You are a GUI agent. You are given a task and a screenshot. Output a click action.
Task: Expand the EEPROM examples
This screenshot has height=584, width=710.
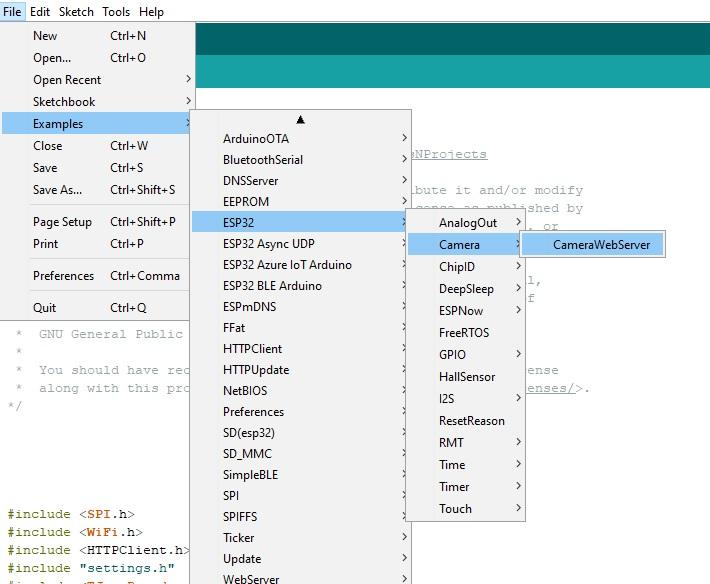pos(301,201)
